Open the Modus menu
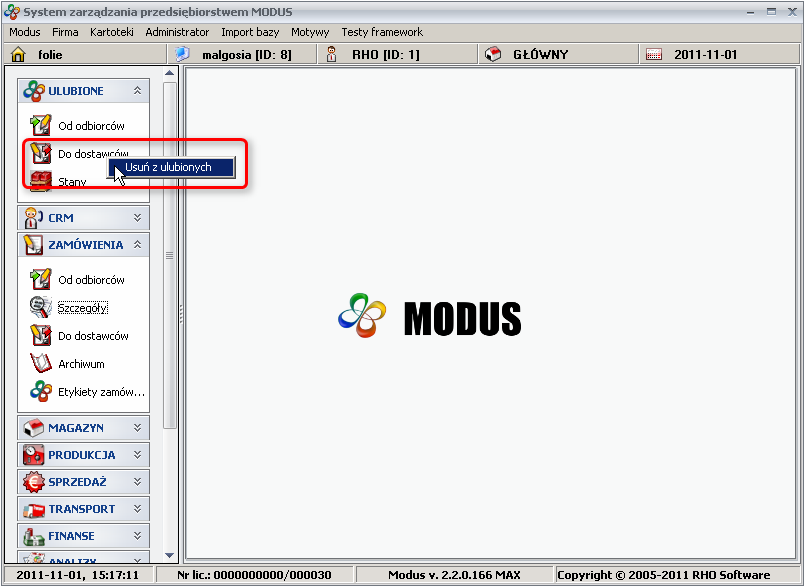 point(25,32)
